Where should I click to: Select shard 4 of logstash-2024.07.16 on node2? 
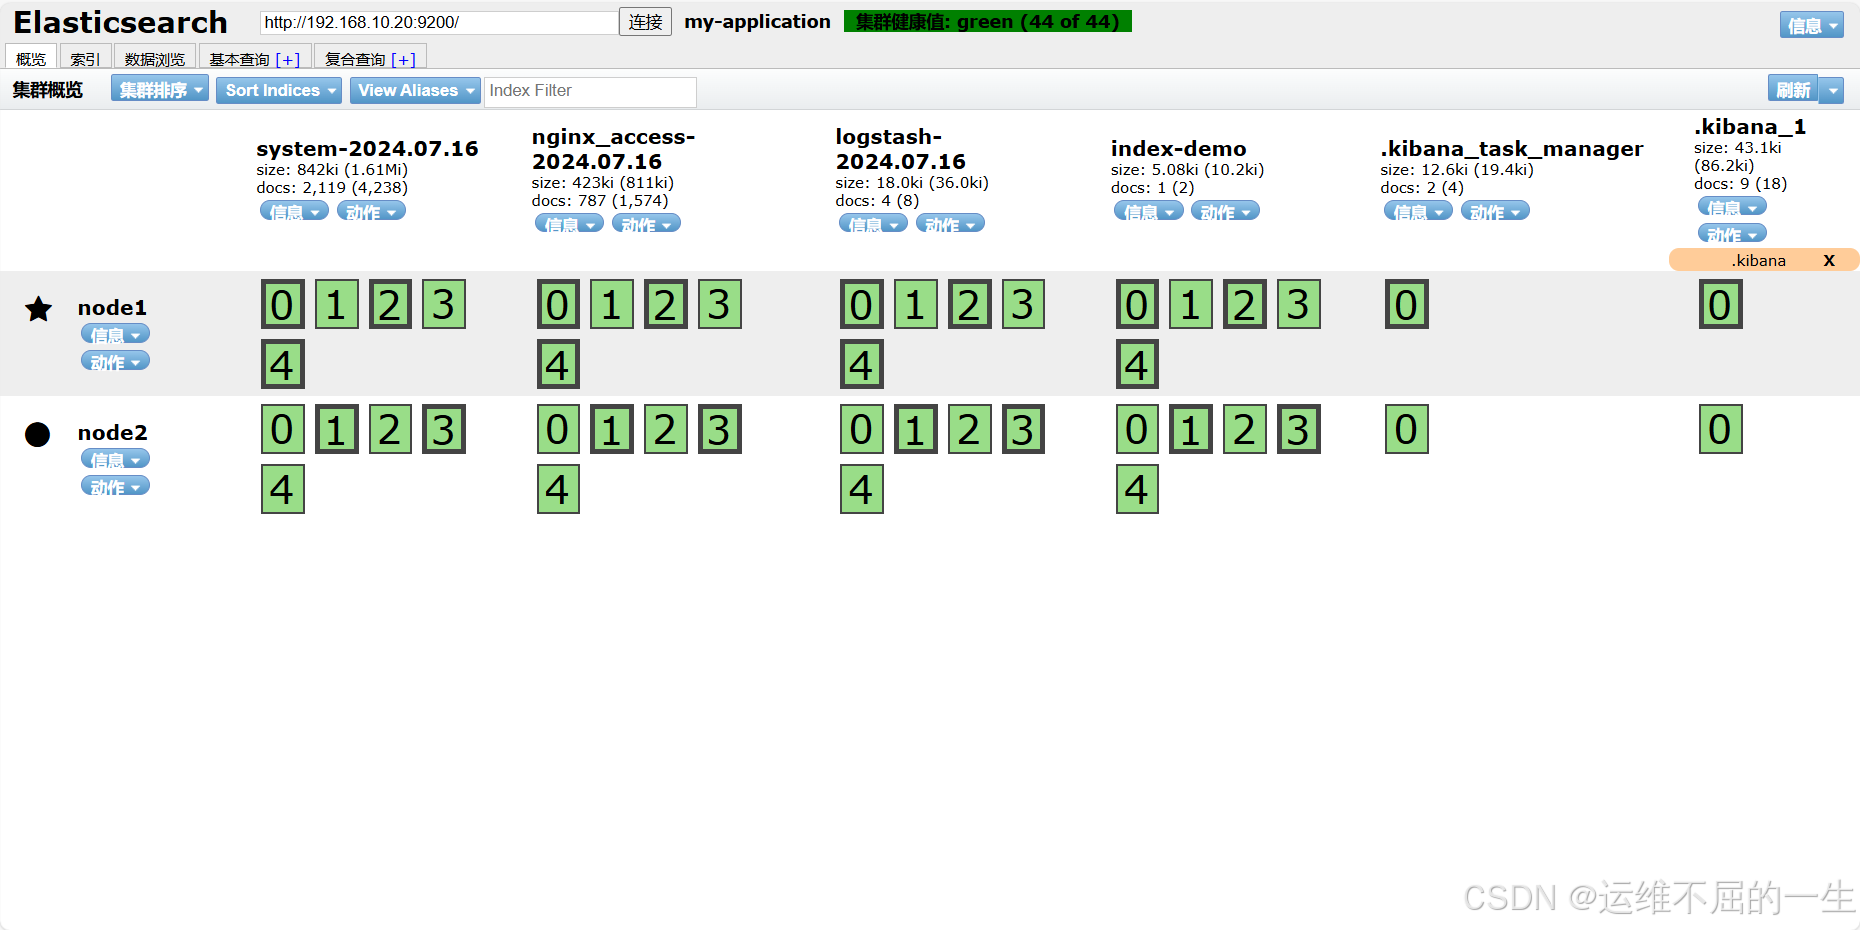(x=862, y=489)
